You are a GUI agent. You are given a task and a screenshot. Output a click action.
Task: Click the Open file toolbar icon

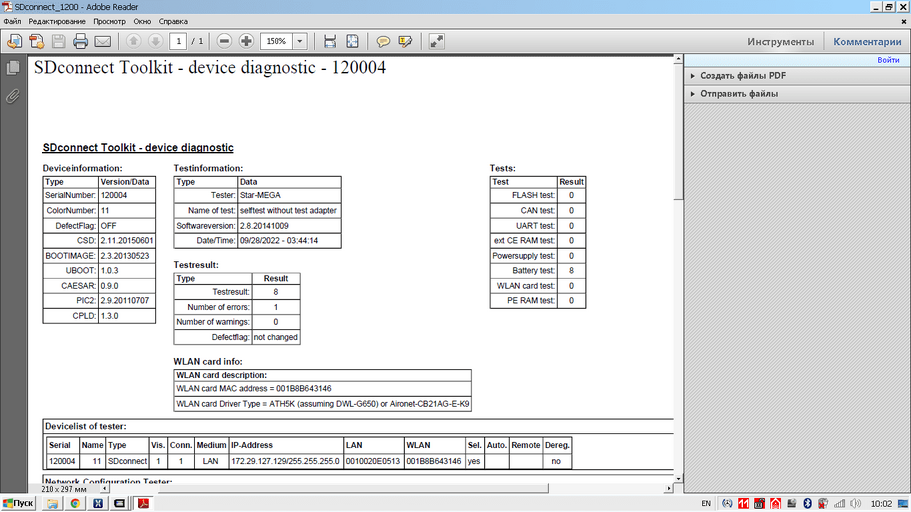(x=15, y=41)
